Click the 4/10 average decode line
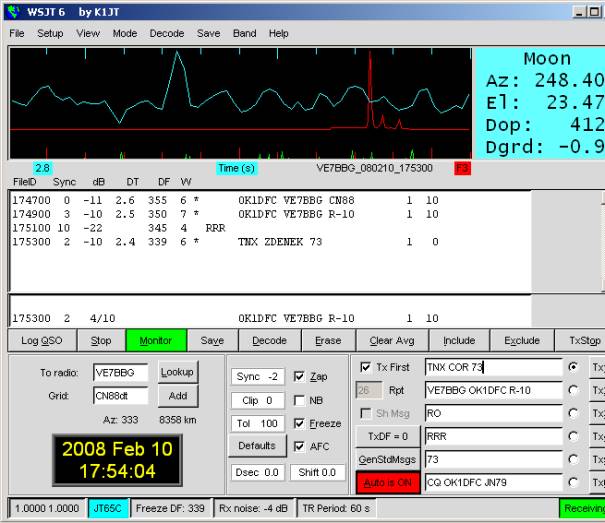The image size is (605, 523). 225,318
